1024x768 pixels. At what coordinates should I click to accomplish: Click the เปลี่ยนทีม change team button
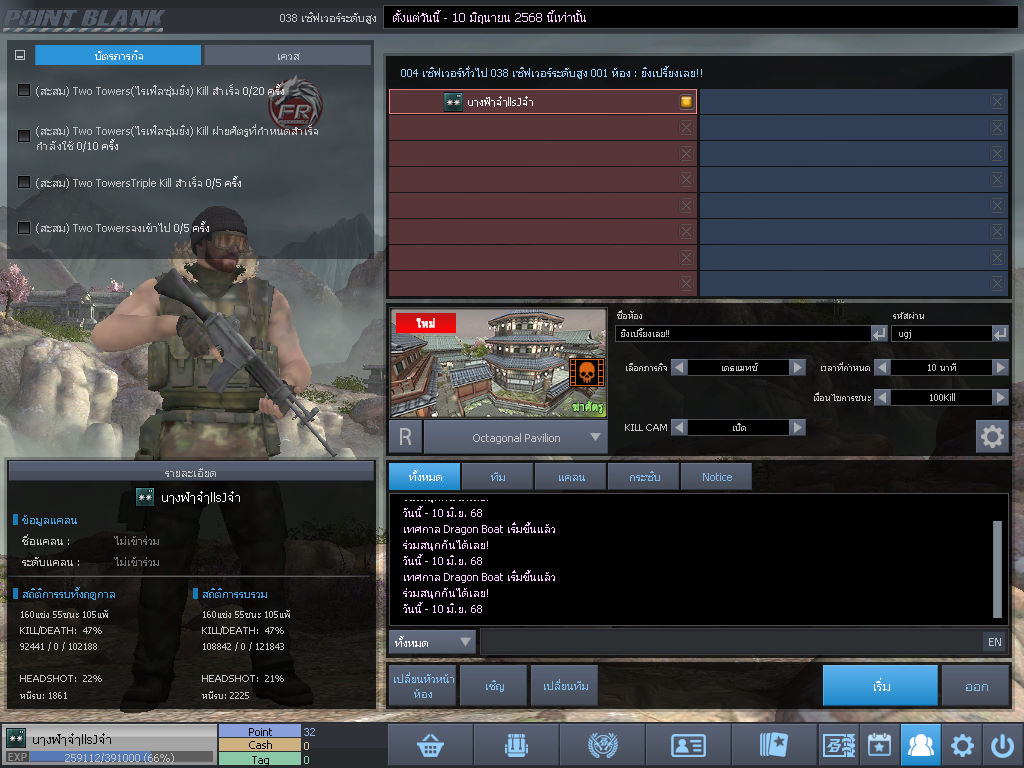(x=566, y=686)
